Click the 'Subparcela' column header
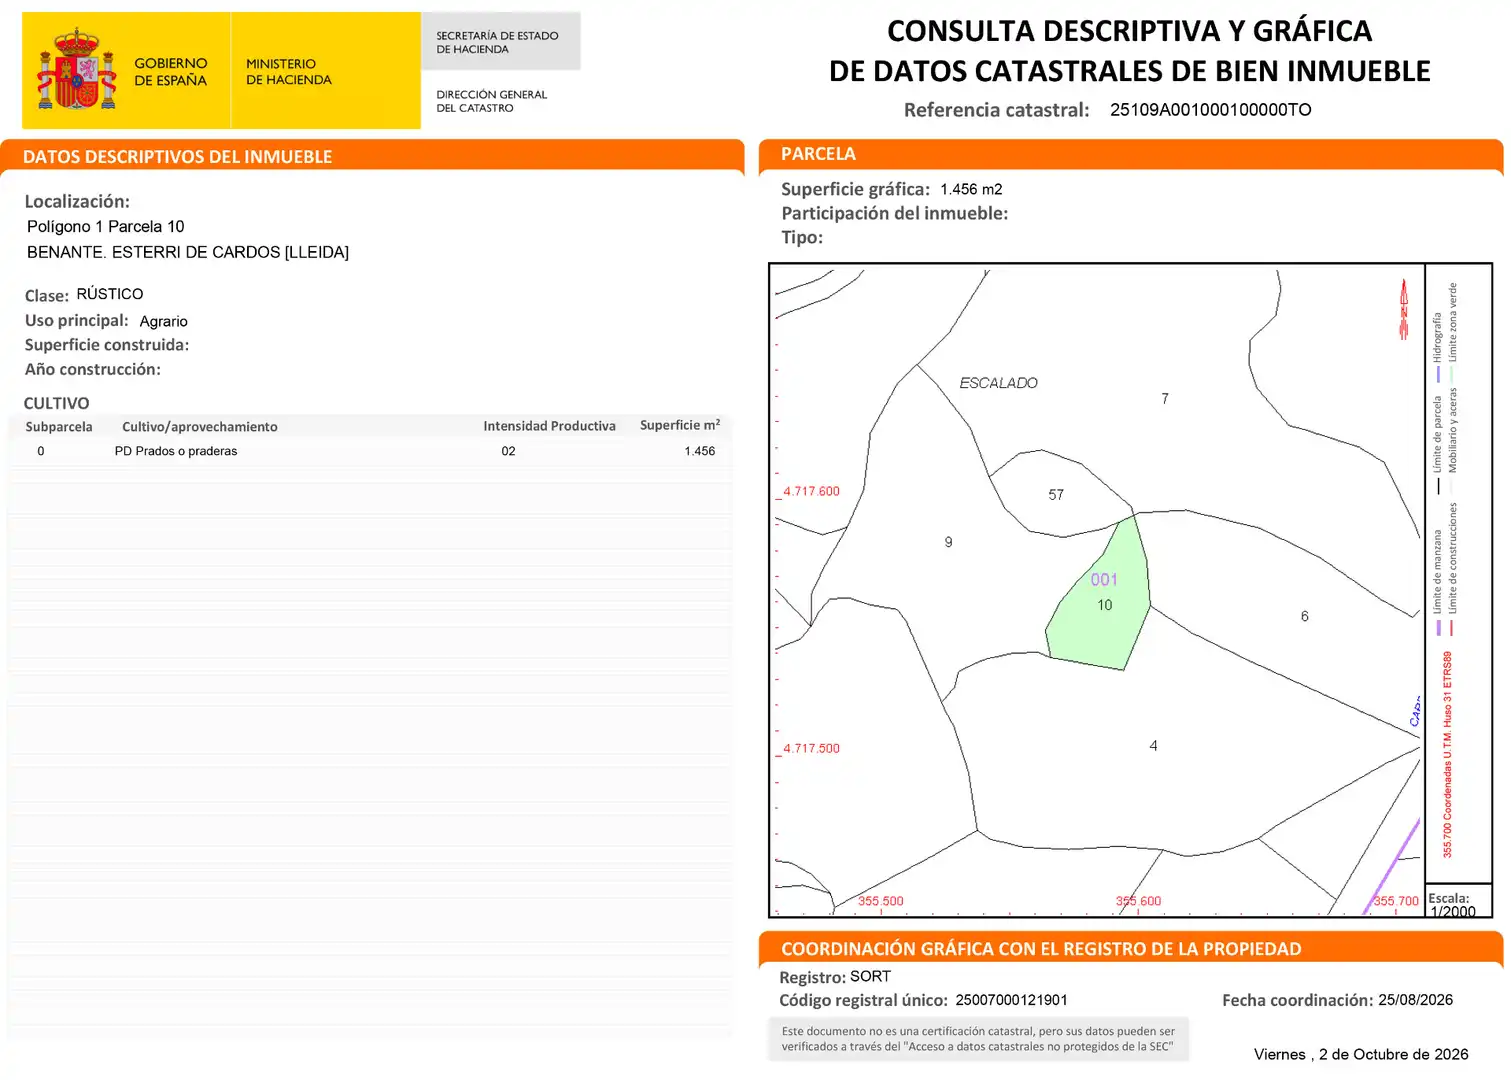The height and width of the screenshot is (1080, 1511). [59, 427]
